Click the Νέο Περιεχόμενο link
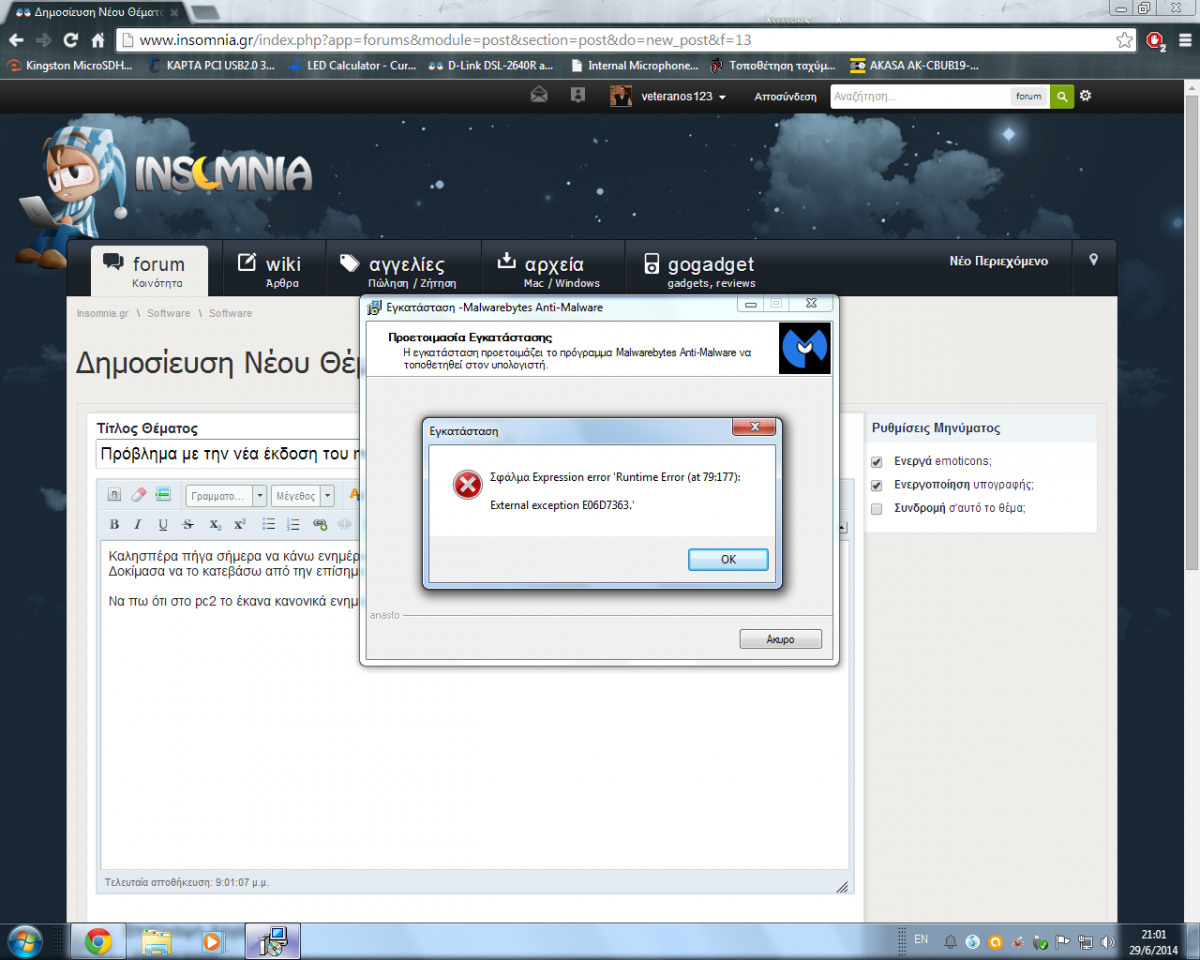 998,261
